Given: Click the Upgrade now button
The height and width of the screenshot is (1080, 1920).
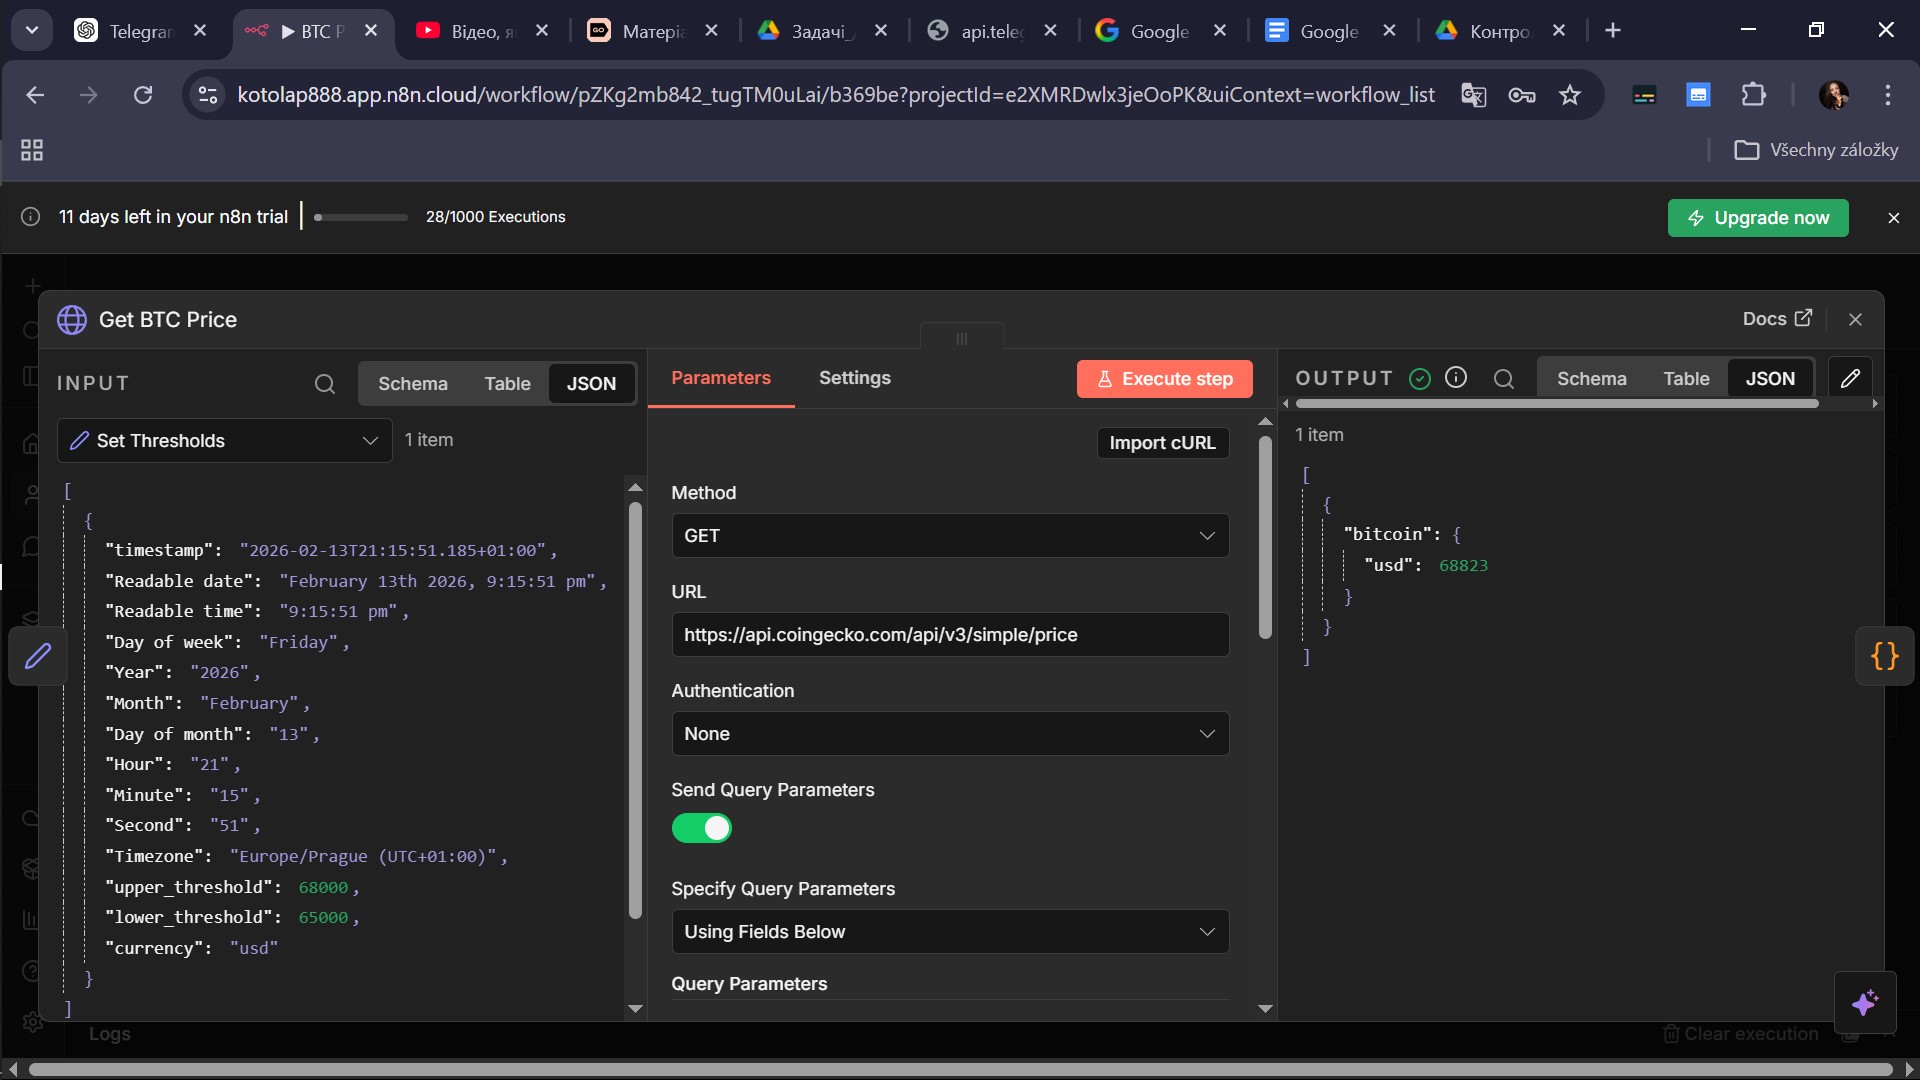Looking at the screenshot, I should tap(1758, 218).
